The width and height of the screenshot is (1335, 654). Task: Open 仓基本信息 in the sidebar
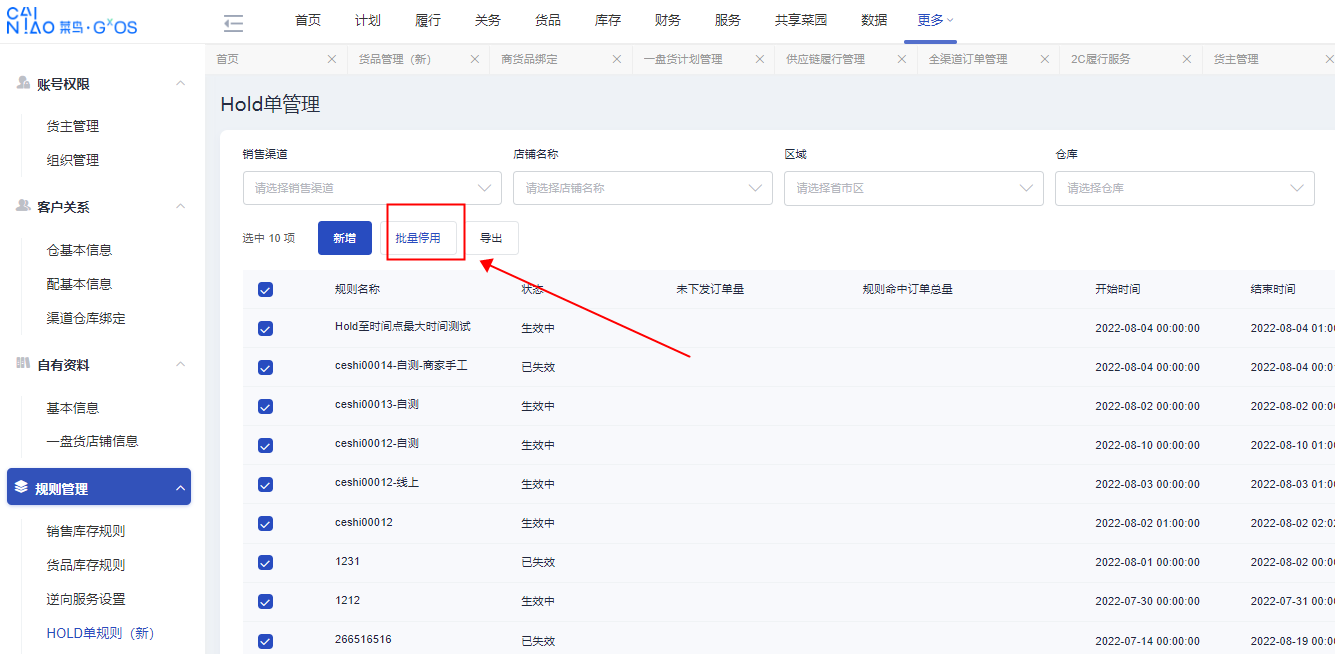[79, 250]
